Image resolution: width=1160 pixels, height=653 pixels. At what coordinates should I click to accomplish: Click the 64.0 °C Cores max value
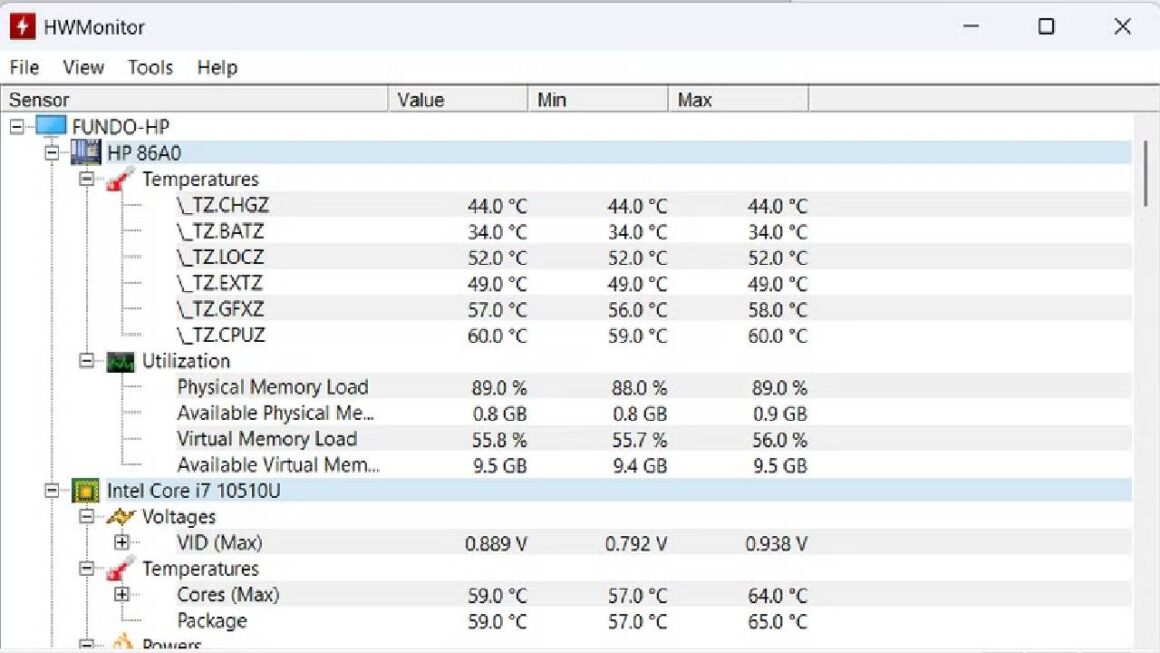[777, 596]
